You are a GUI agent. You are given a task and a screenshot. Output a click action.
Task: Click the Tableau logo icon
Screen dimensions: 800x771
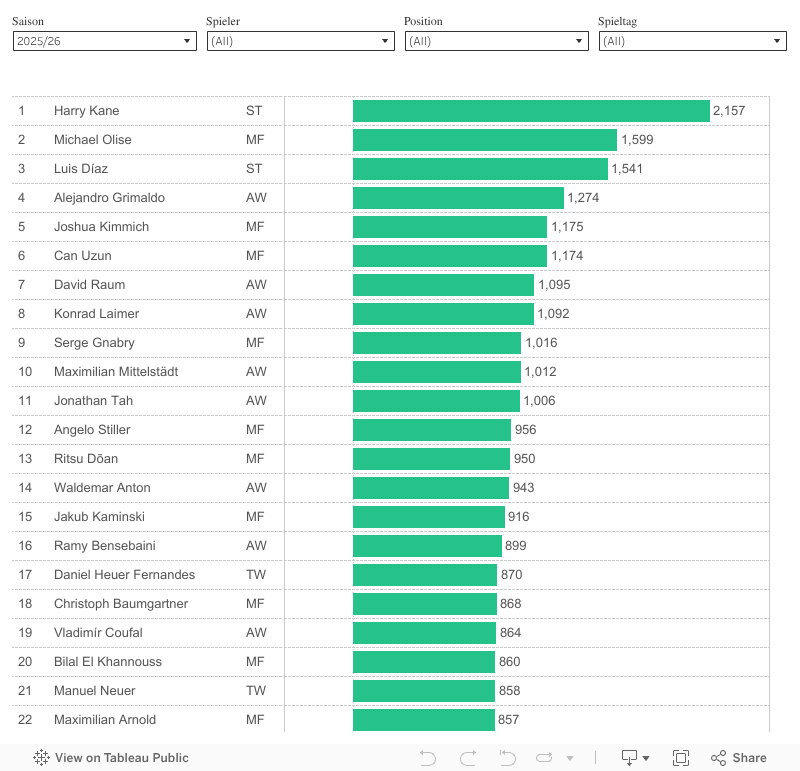click(42, 758)
